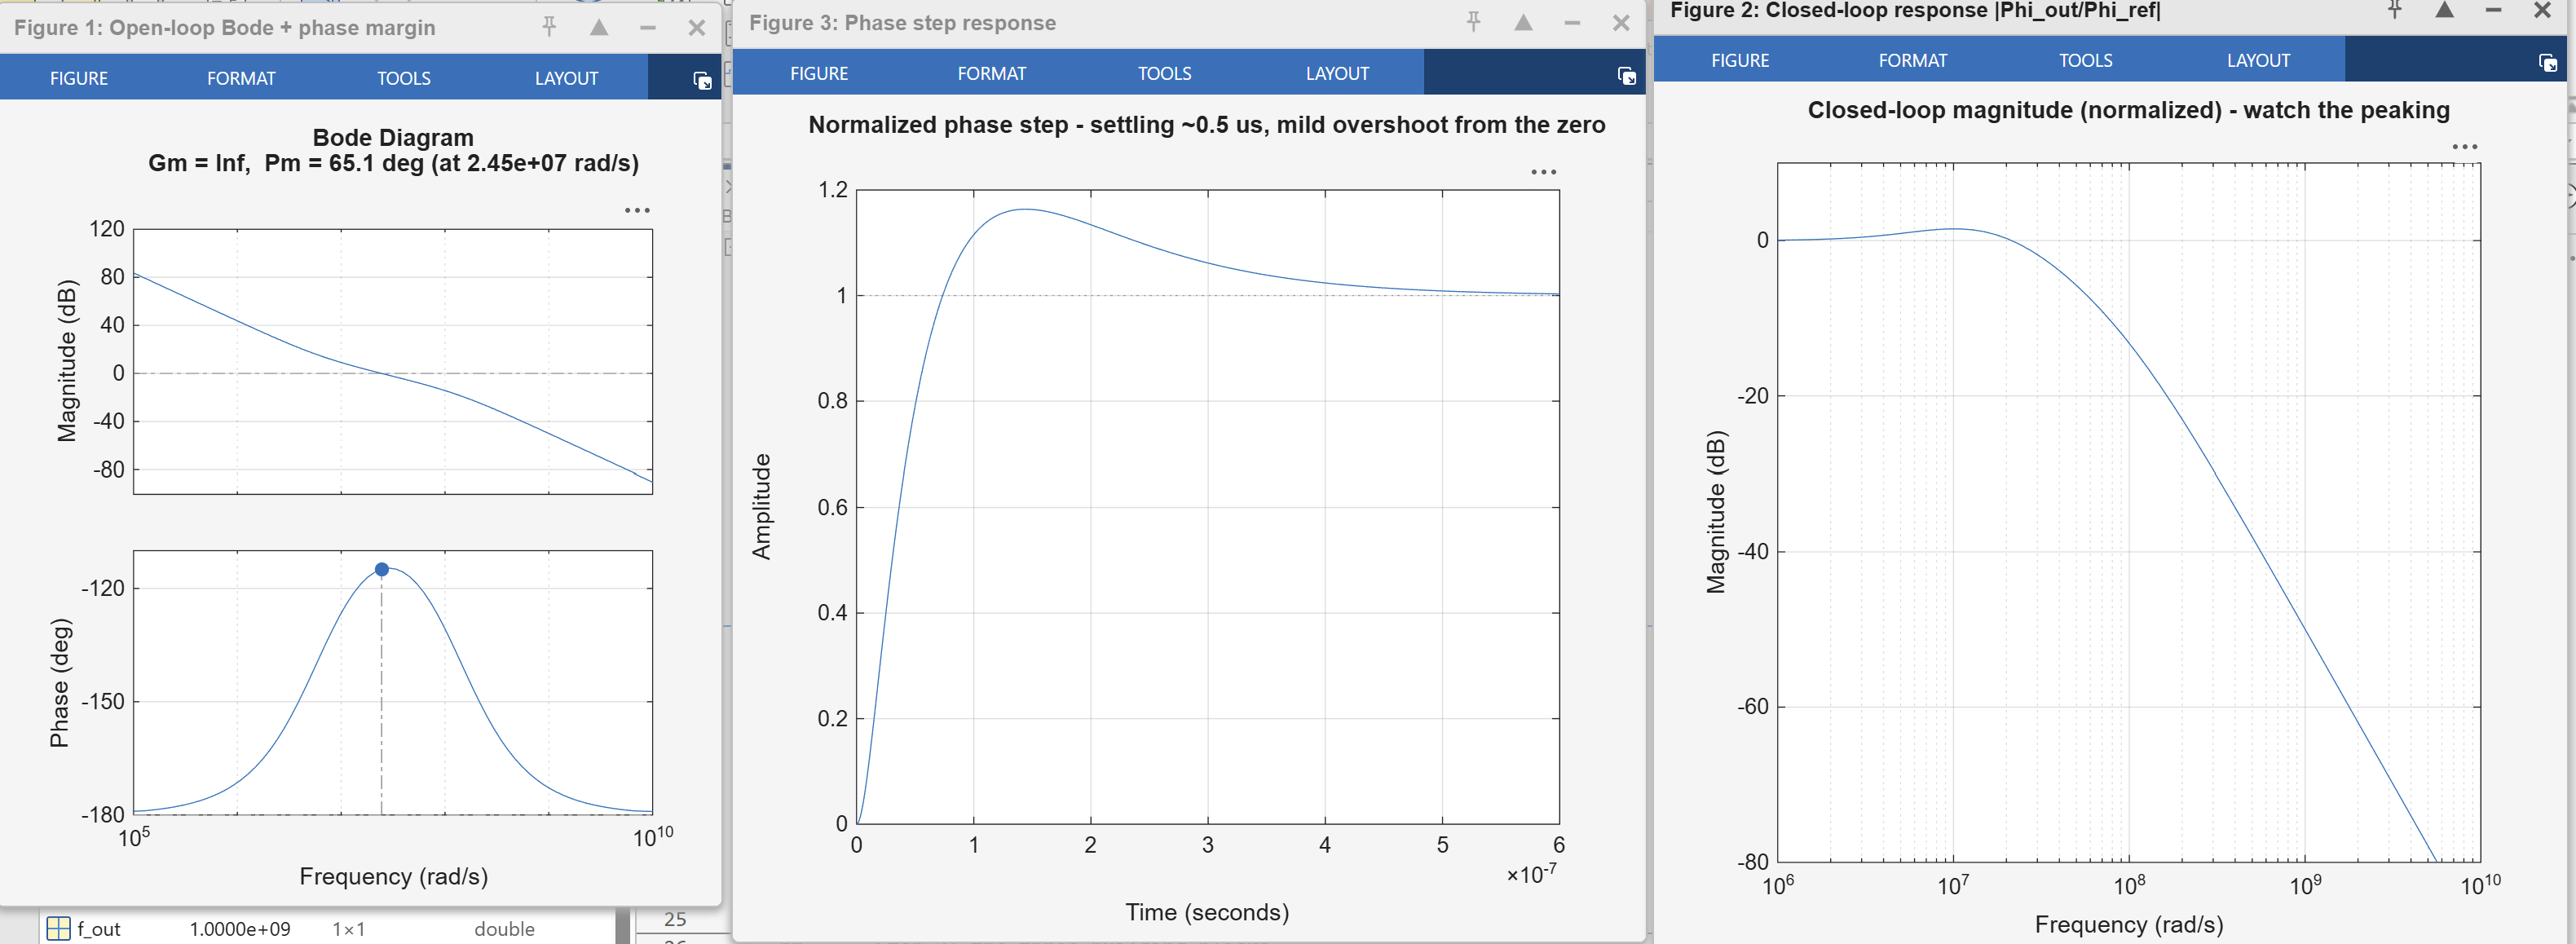The image size is (2576, 944).
Task: Click the phase margin marker dot
Action: pos(381,569)
